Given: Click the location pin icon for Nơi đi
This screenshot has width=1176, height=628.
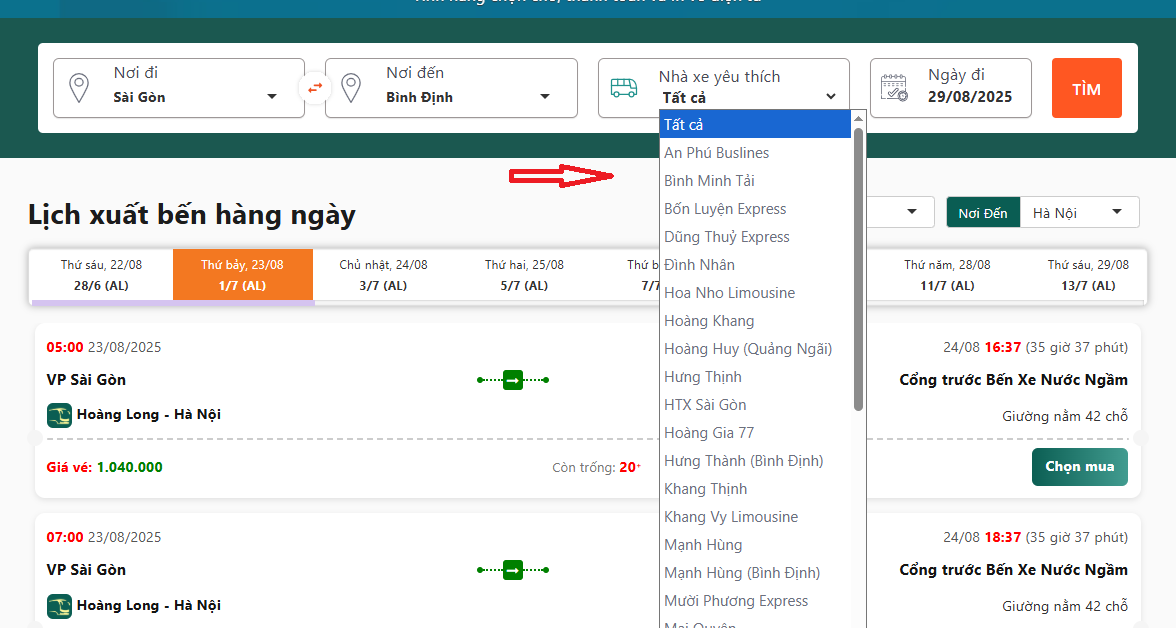Looking at the screenshot, I should (x=78, y=88).
